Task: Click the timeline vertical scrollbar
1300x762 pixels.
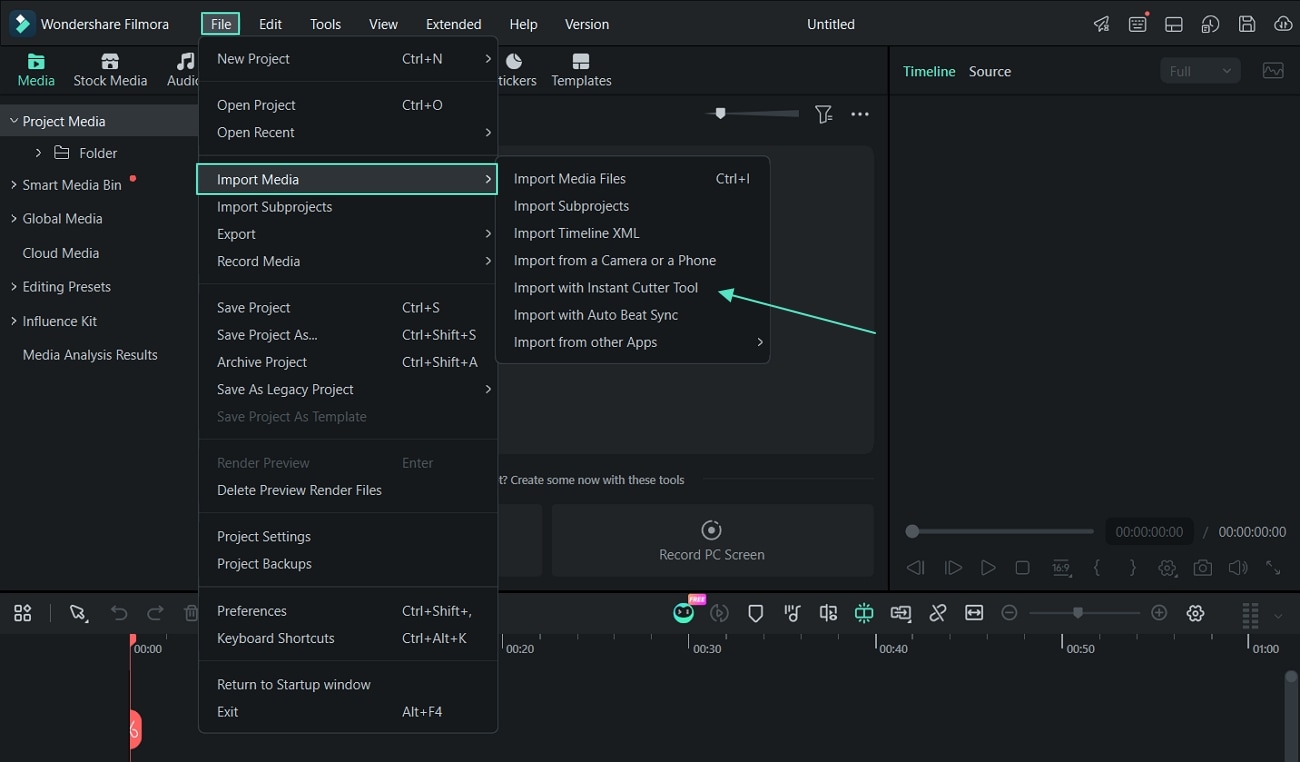Action: [1291, 715]
